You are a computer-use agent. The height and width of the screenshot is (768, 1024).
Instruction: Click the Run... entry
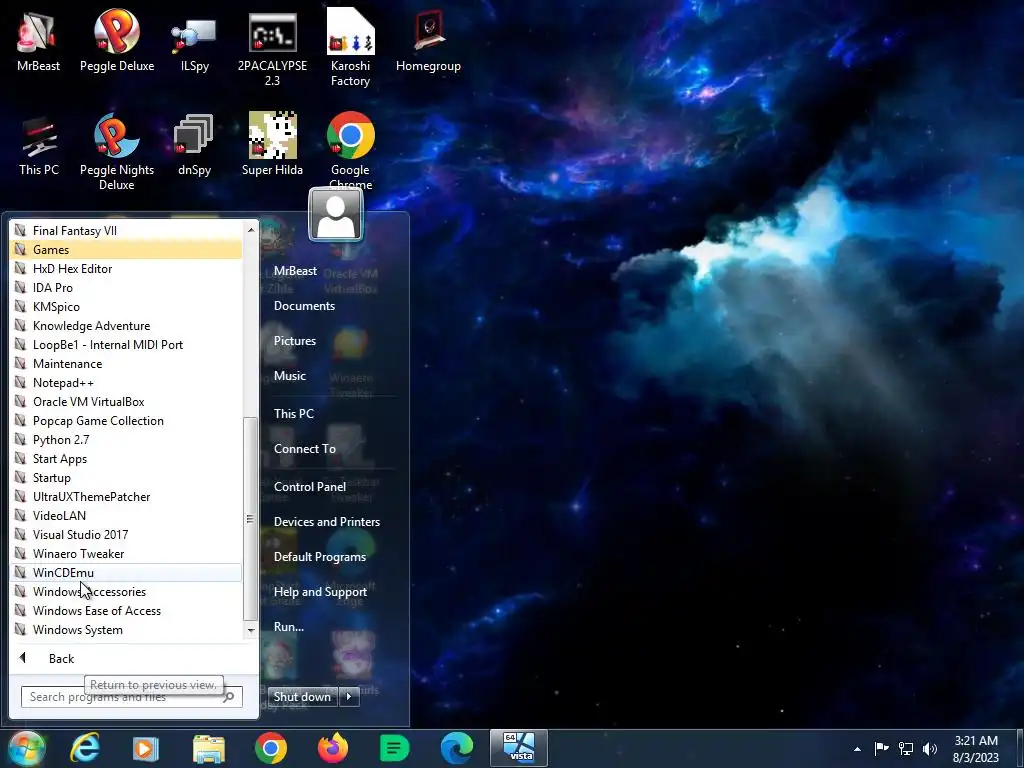[x=289, y=627]
